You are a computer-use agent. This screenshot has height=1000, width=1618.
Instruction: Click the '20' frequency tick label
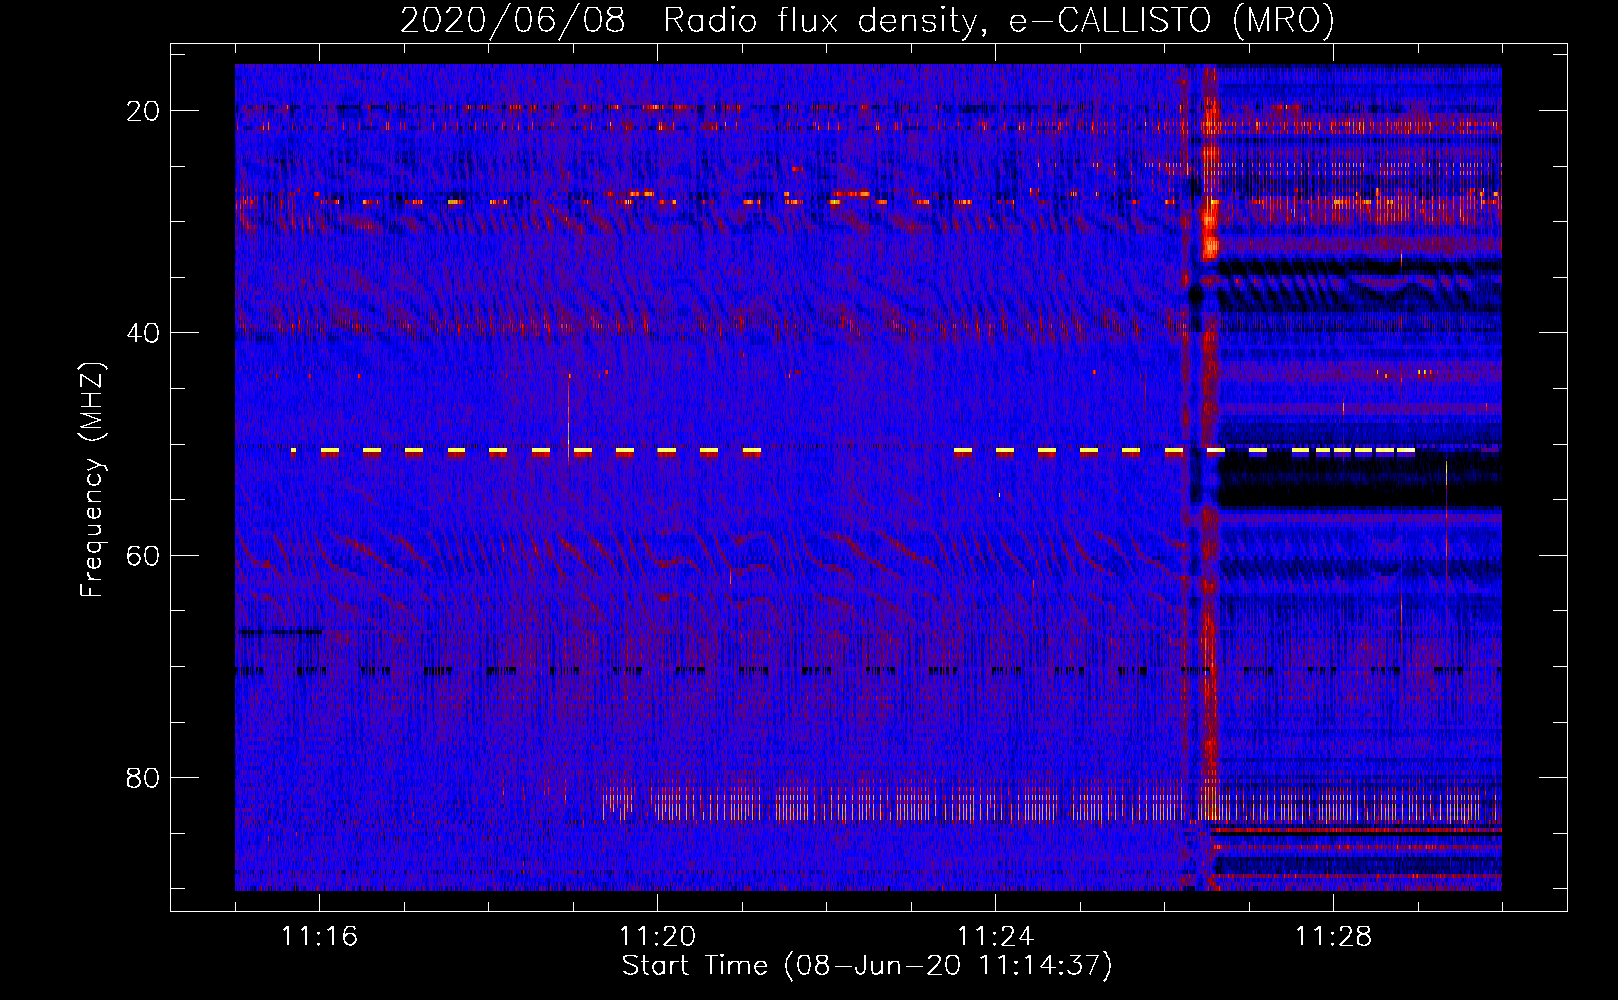pyautogui.click(x=144, y=110)
